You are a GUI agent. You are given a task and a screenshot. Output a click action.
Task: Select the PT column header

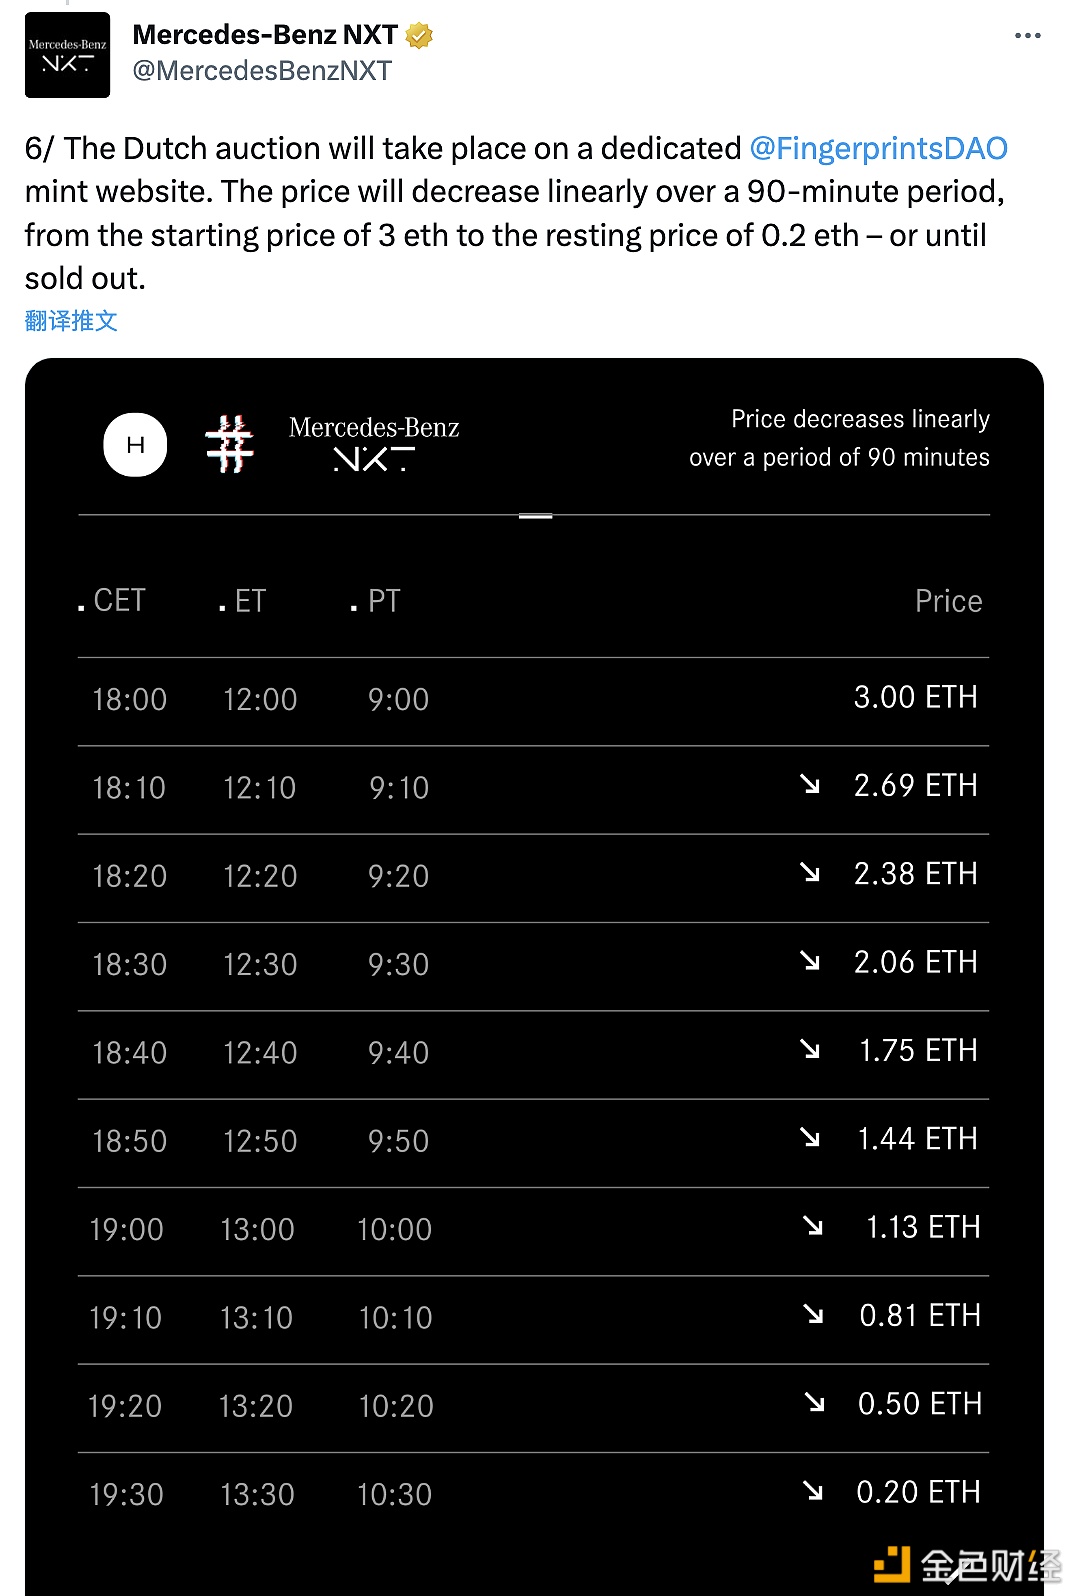point(375,600)
